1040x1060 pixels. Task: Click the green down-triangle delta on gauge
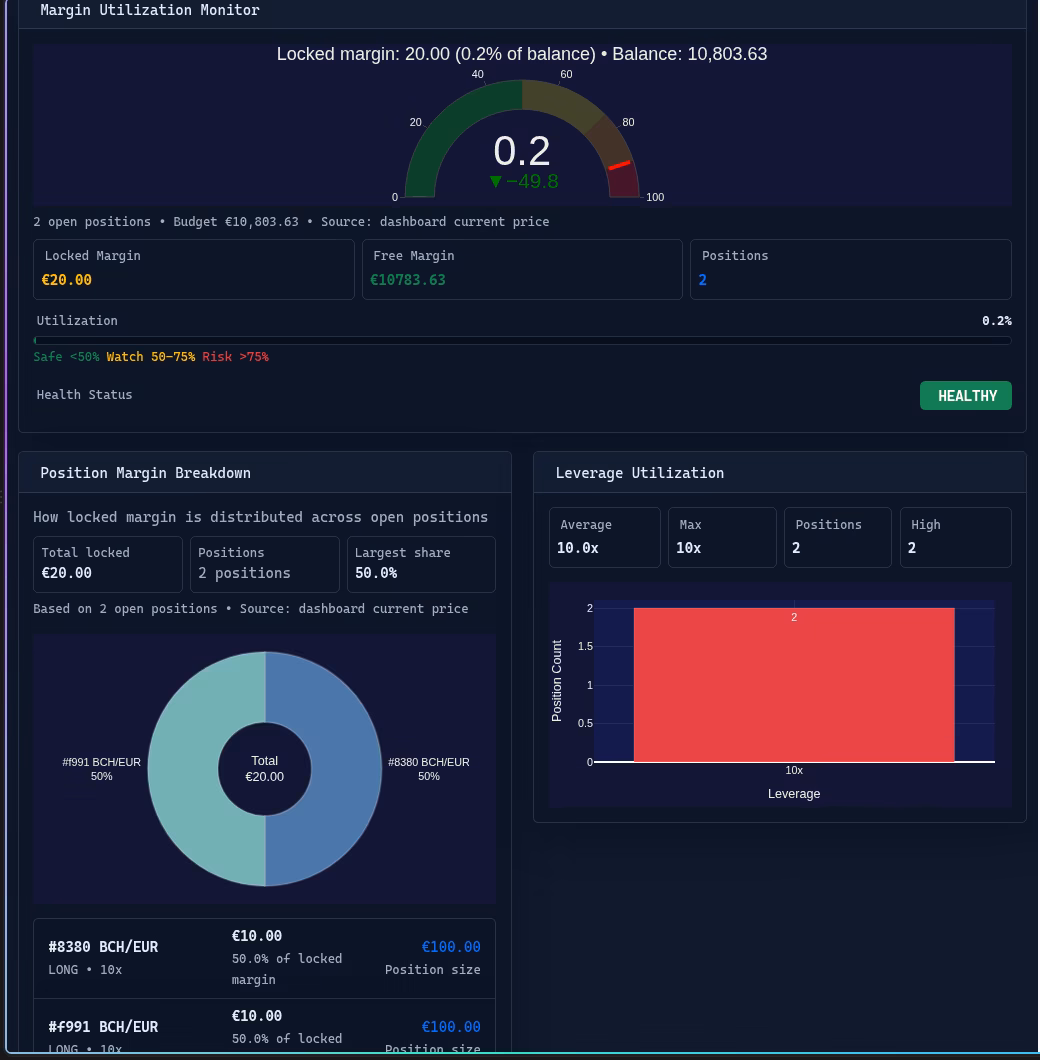click(496, 181)
